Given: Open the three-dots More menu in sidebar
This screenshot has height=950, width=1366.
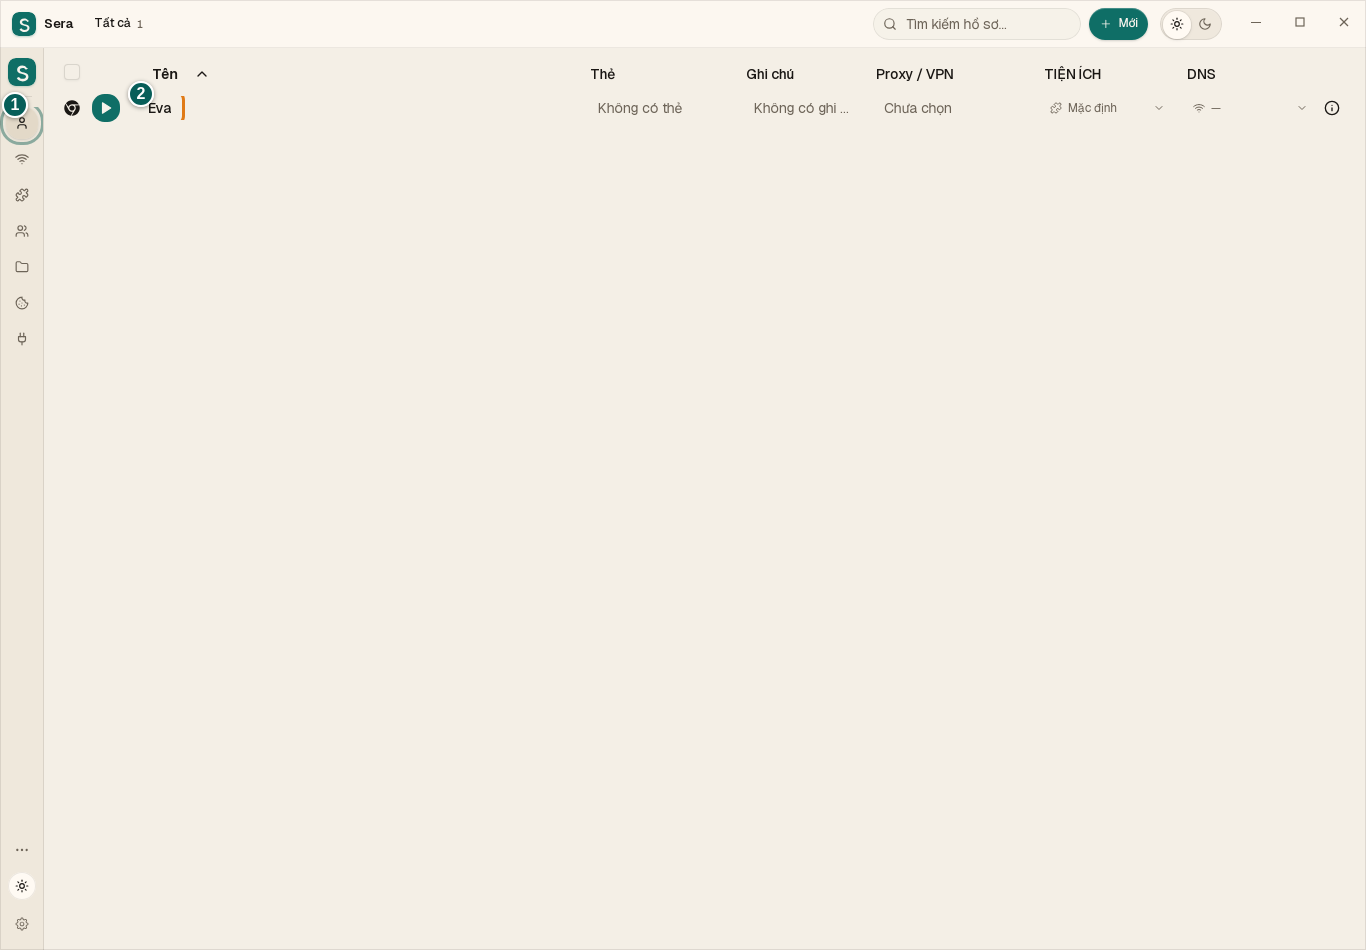Looking at the screenshot, I should click(x=22, y=850).
